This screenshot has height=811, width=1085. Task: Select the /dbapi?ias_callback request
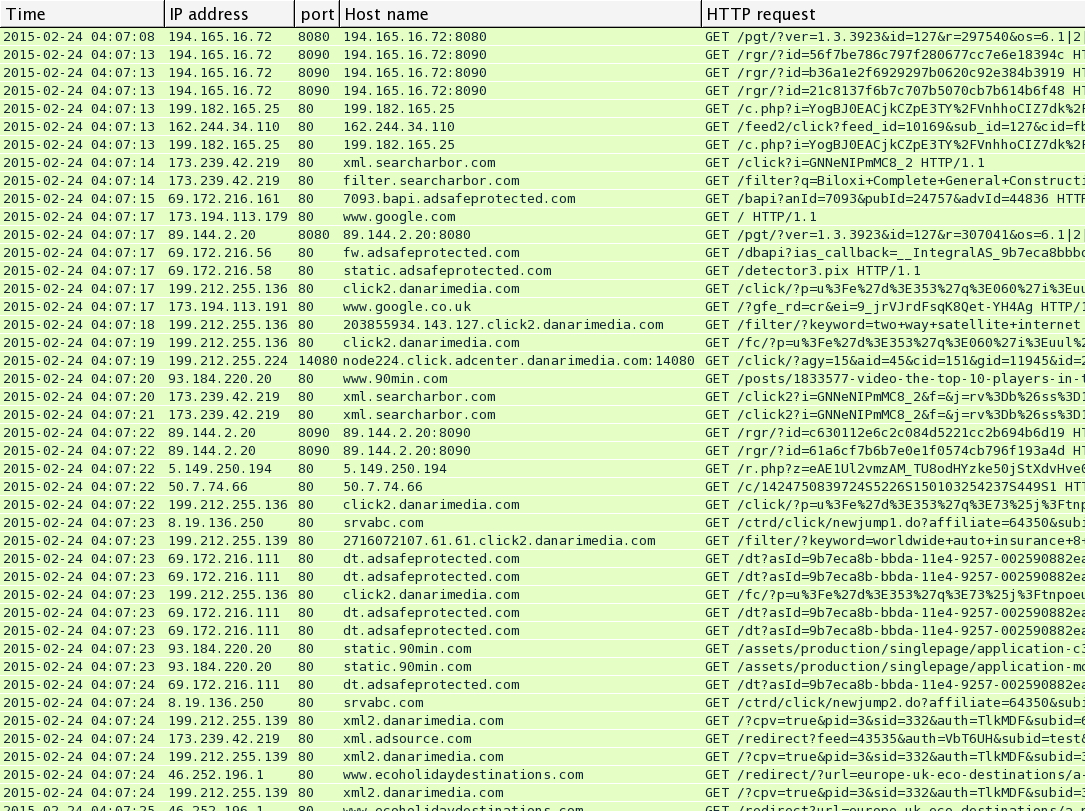[x=895, y=253]
